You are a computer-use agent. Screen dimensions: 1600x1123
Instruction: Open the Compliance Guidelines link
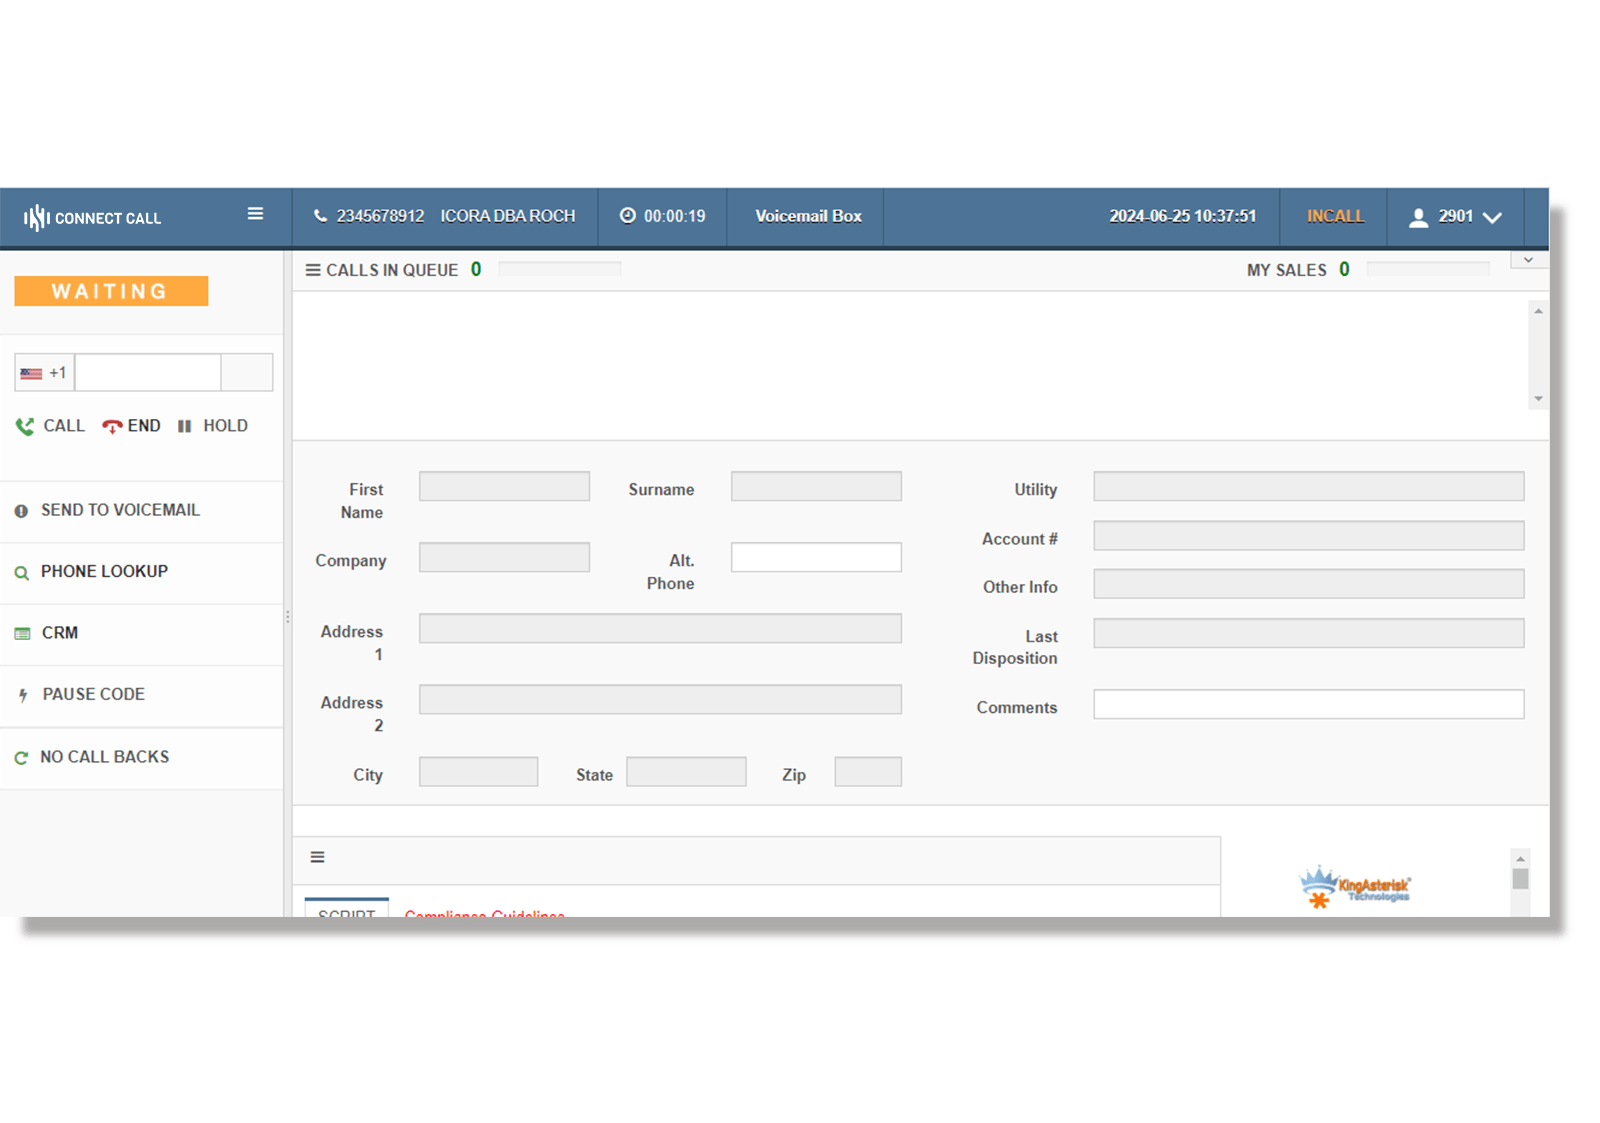484,916
